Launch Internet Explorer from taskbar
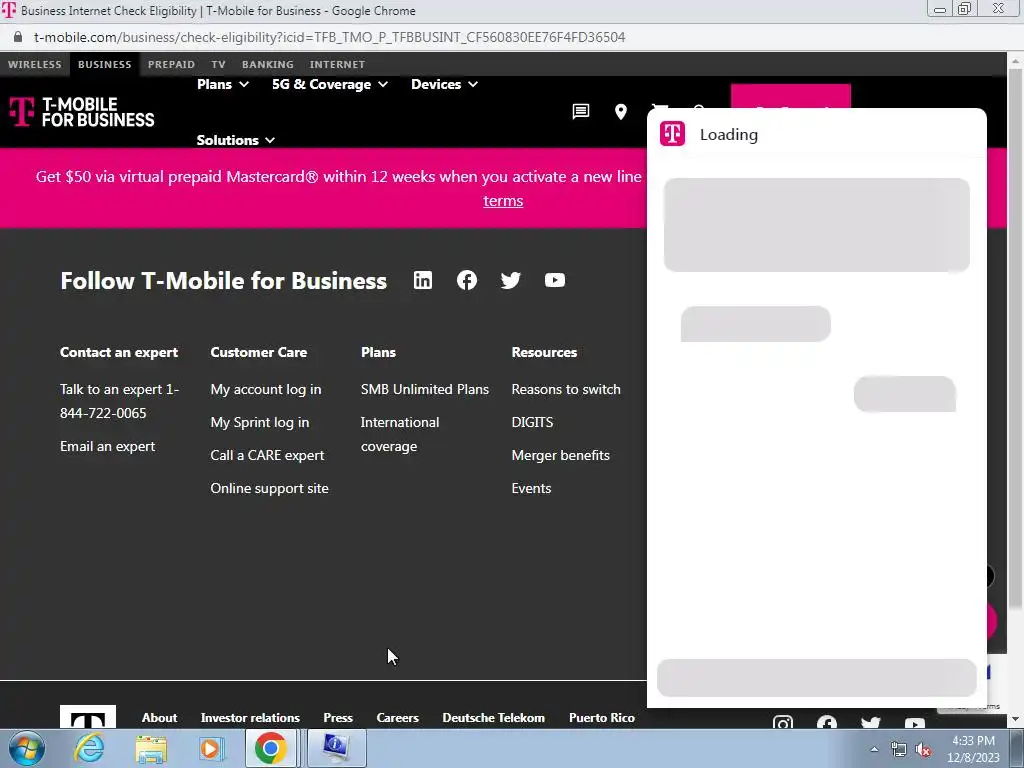 tap(89, 748)
